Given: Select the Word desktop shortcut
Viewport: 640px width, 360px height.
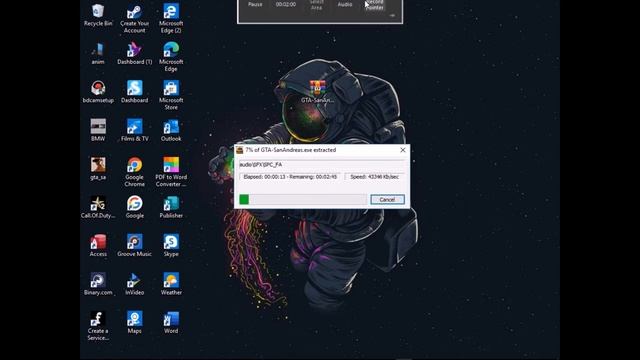Looking at the screenshot, I should 171,323.
